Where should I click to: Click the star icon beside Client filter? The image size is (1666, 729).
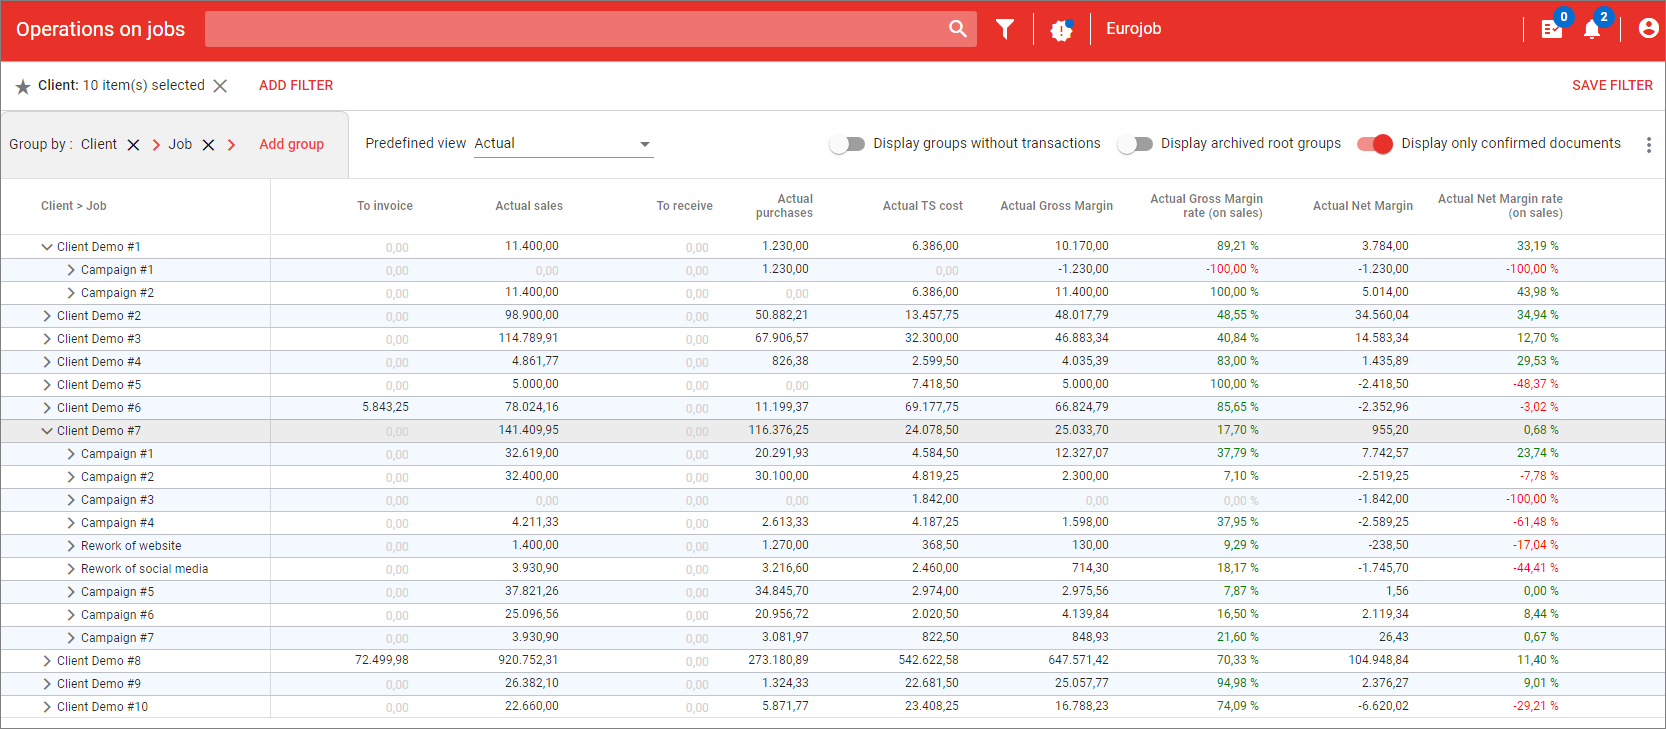click(x=23, y=87)
